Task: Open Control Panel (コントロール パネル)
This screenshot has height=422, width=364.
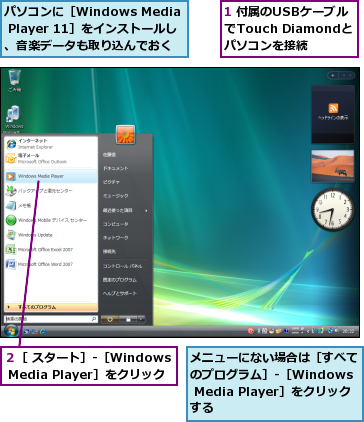Action: pyautogui.click(x=122, y=266)
